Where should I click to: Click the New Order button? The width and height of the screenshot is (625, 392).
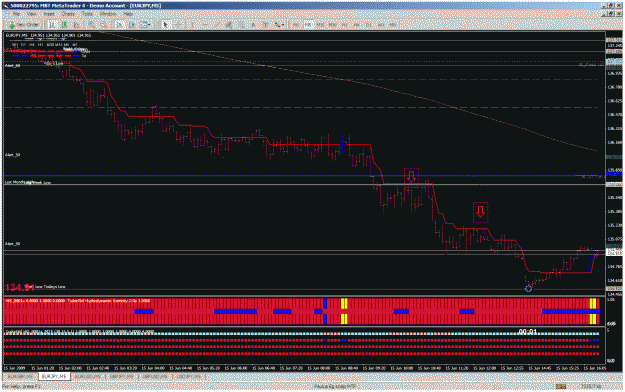click(x=24, y=25)
